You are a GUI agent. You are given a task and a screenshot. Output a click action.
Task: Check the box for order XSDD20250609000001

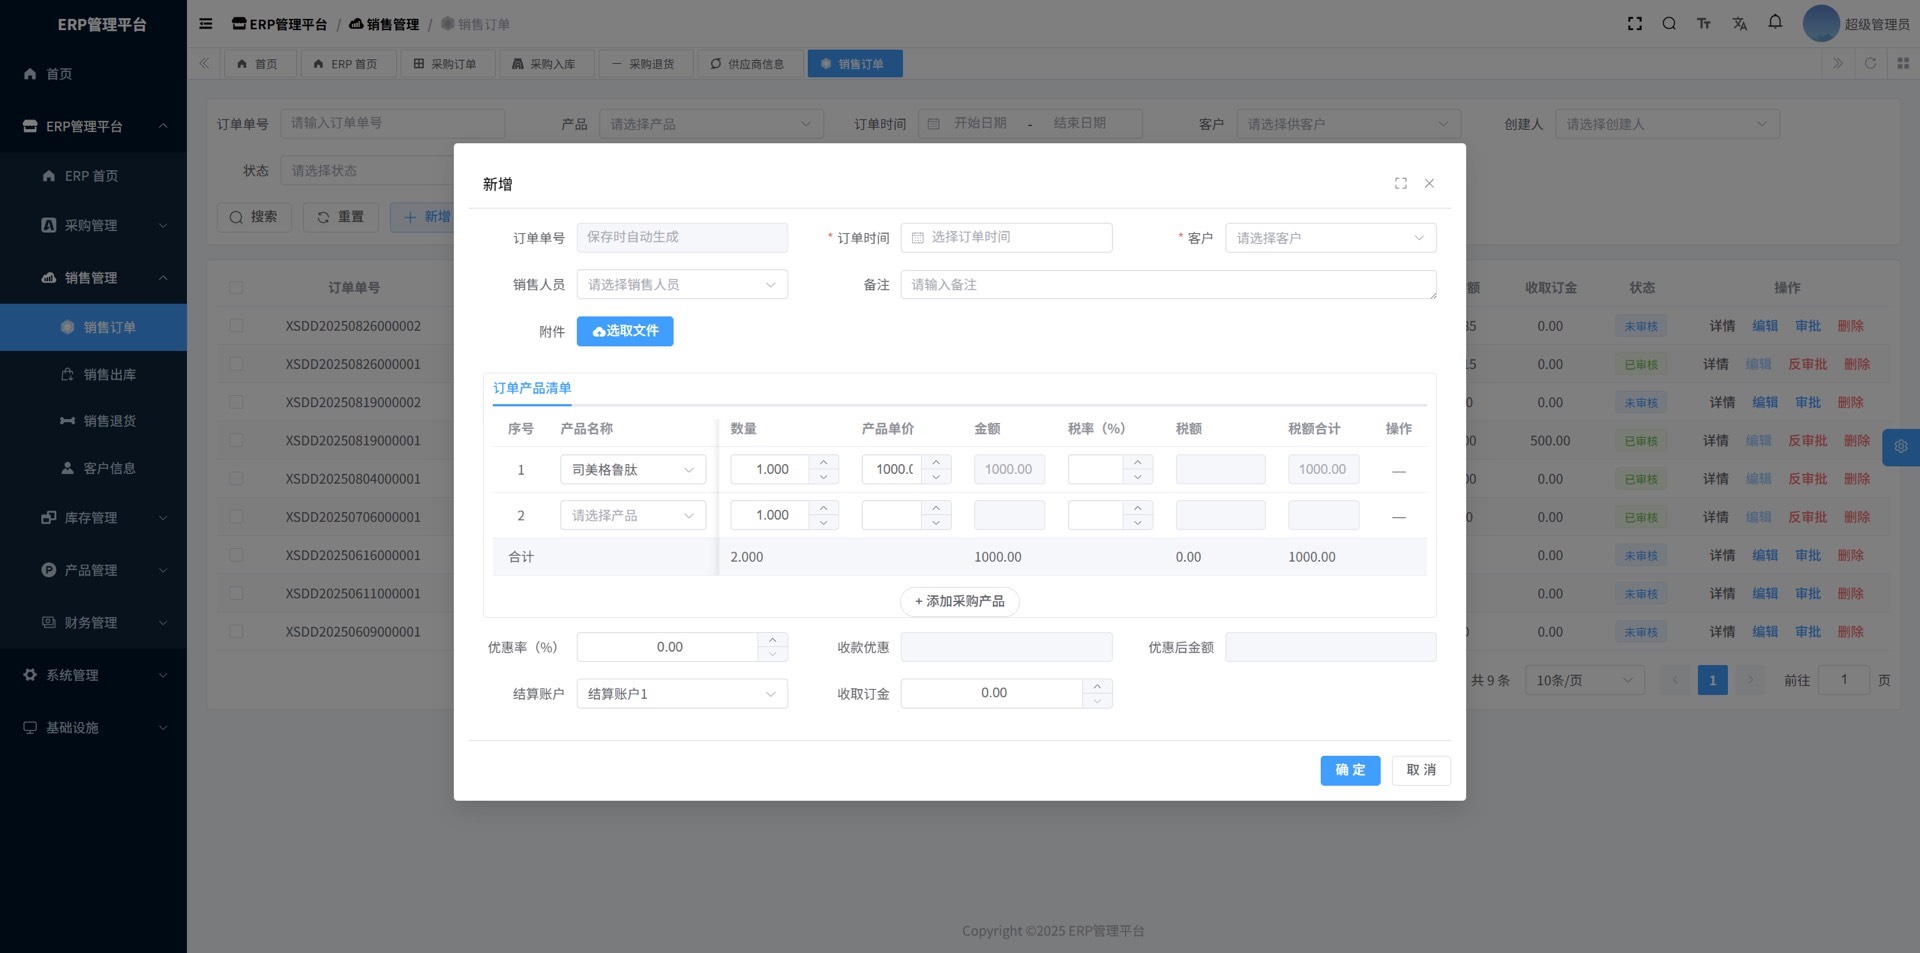pos(236,632)
